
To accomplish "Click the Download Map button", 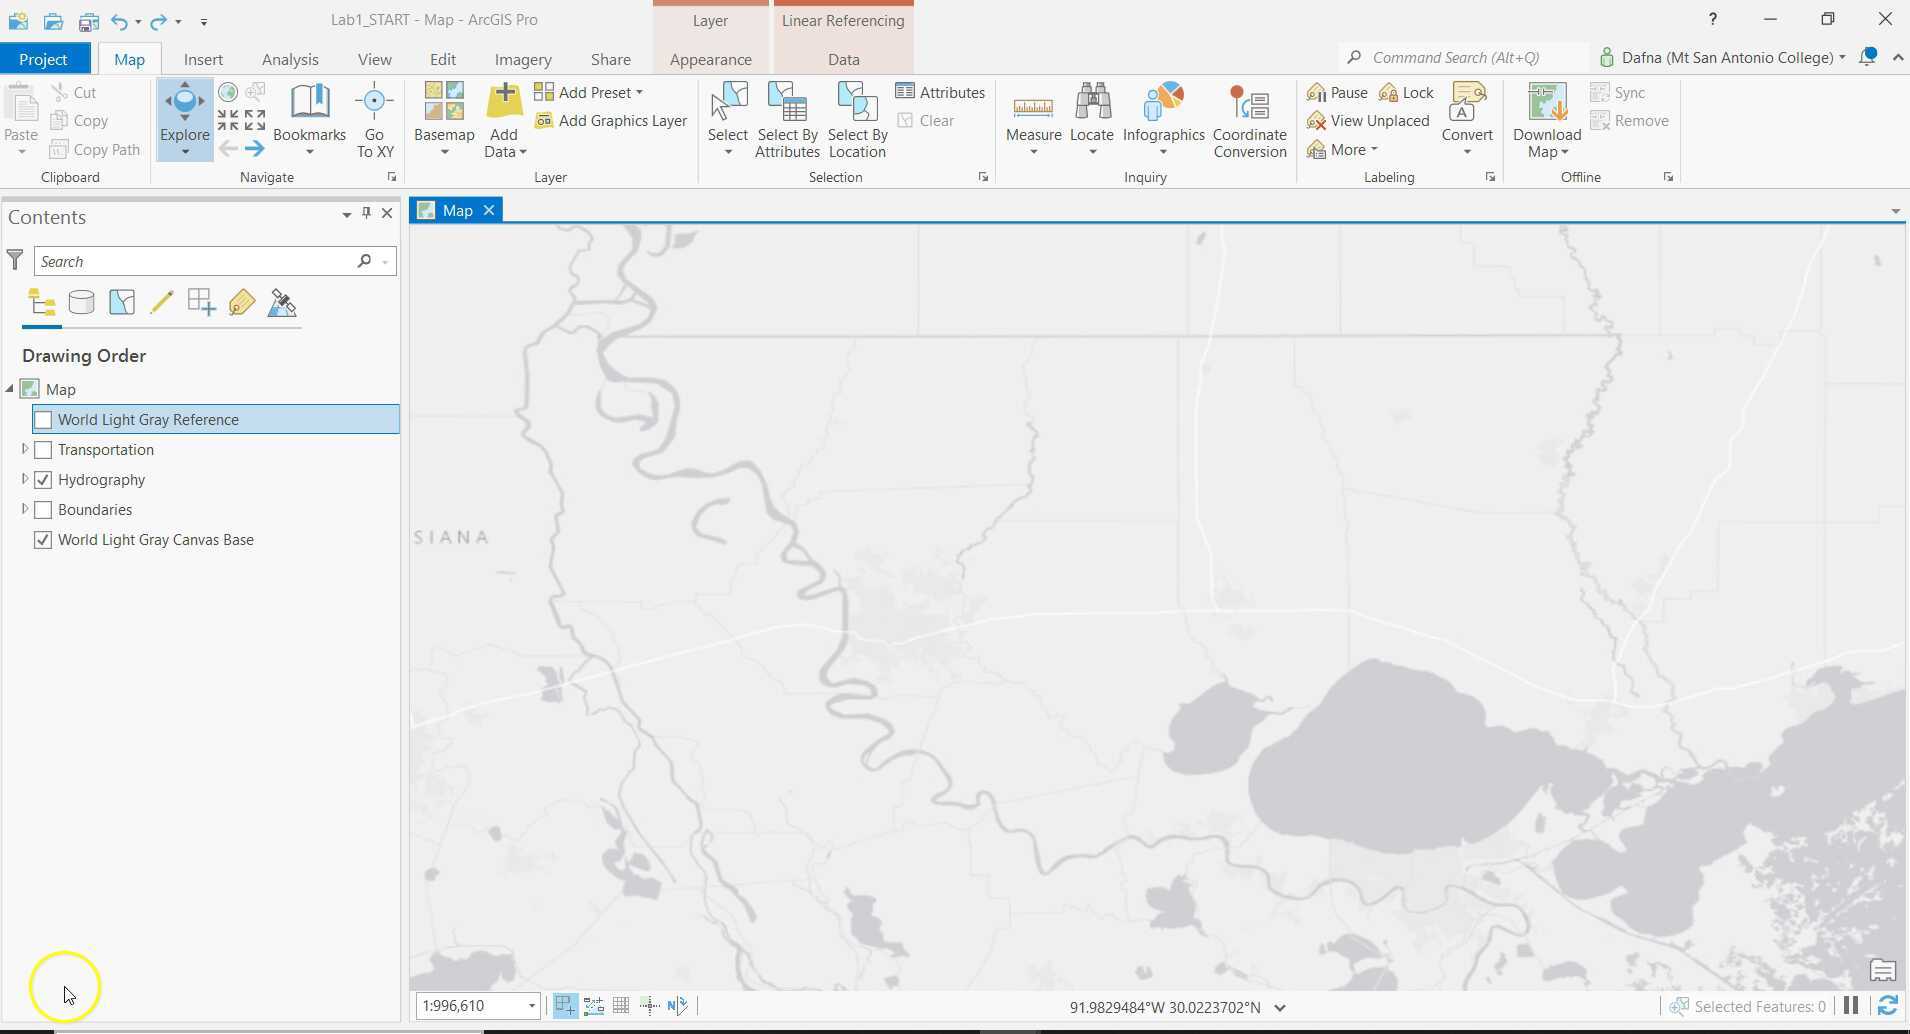I will 1545,118.
